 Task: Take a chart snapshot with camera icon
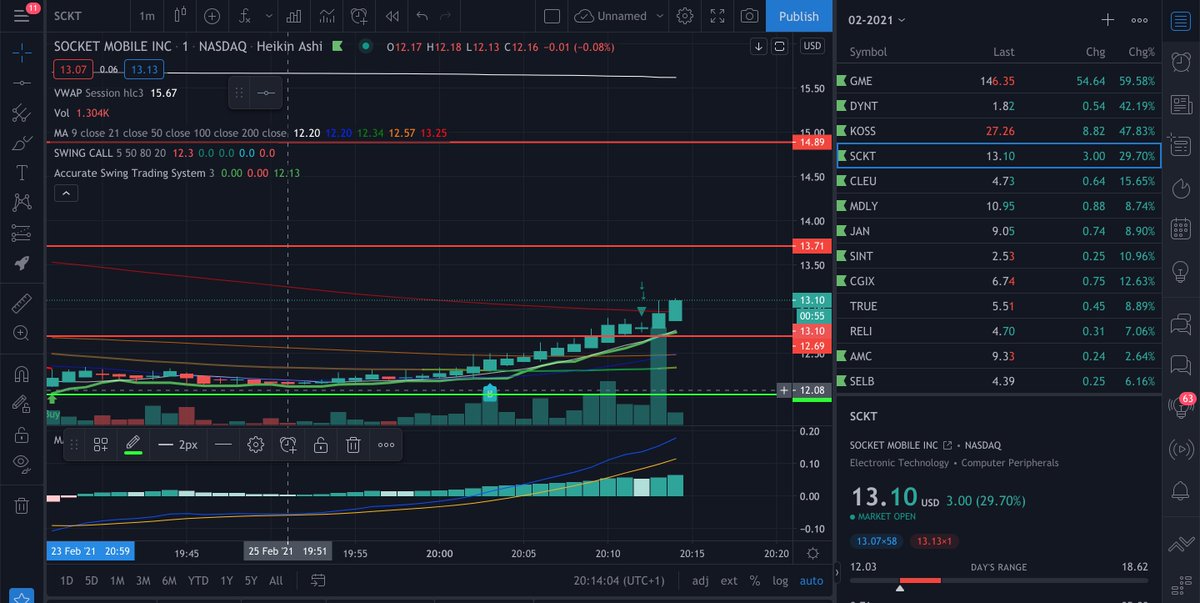click(749, 16)
